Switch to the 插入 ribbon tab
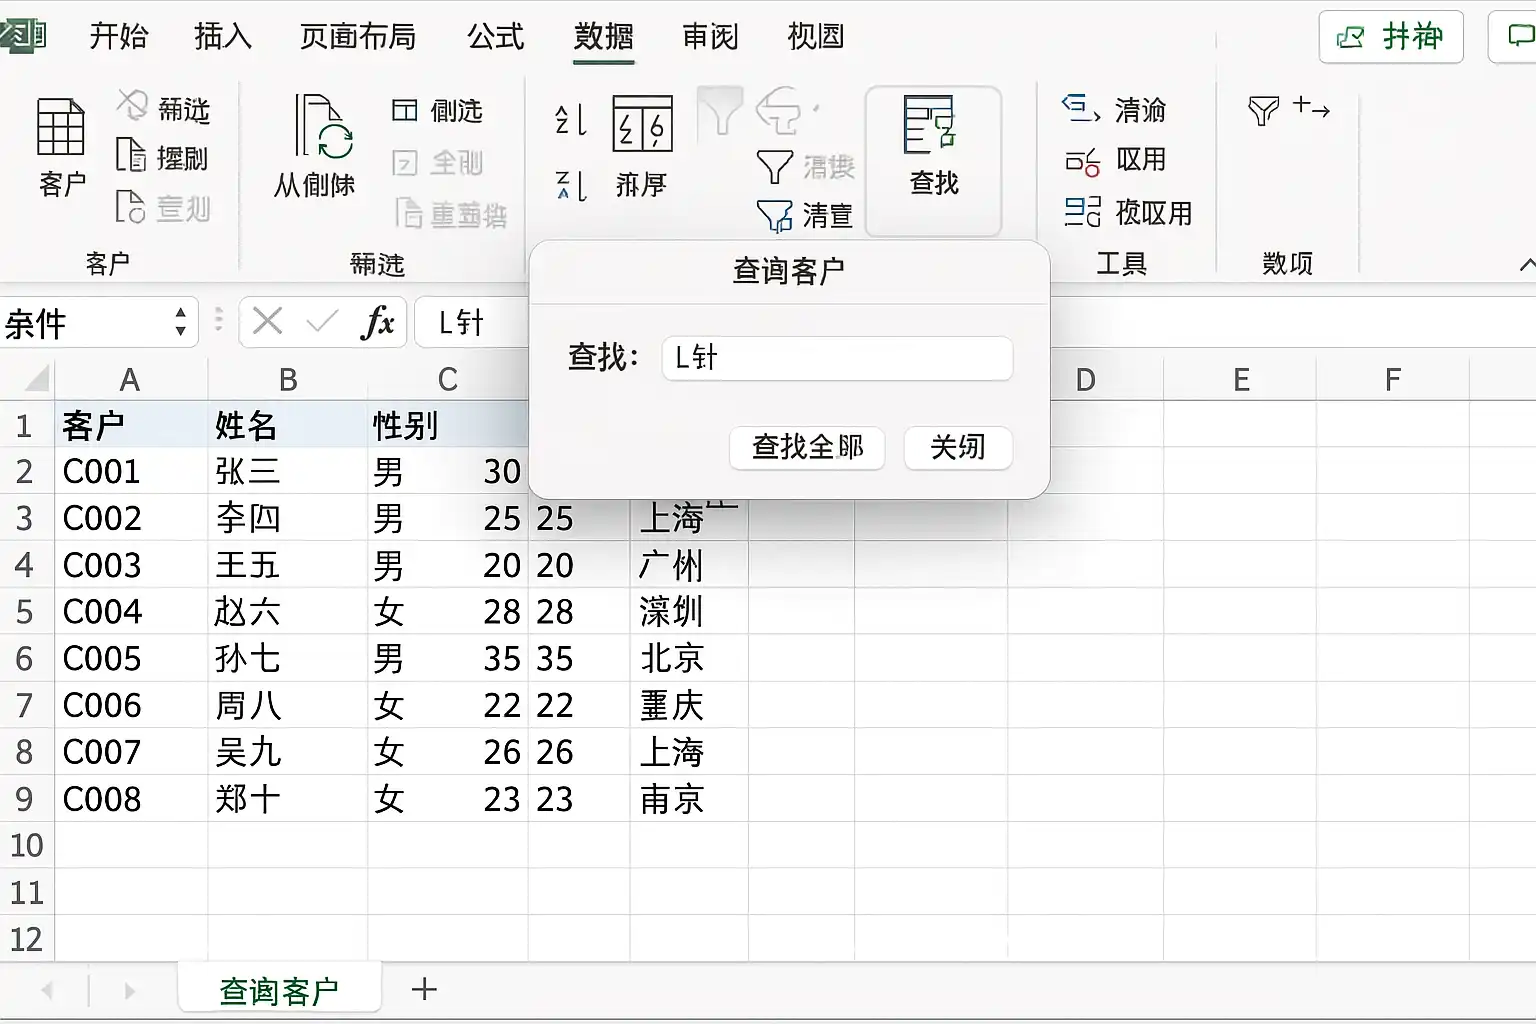Screen dimensions: 1536x1024 click(x=222, y=37)
